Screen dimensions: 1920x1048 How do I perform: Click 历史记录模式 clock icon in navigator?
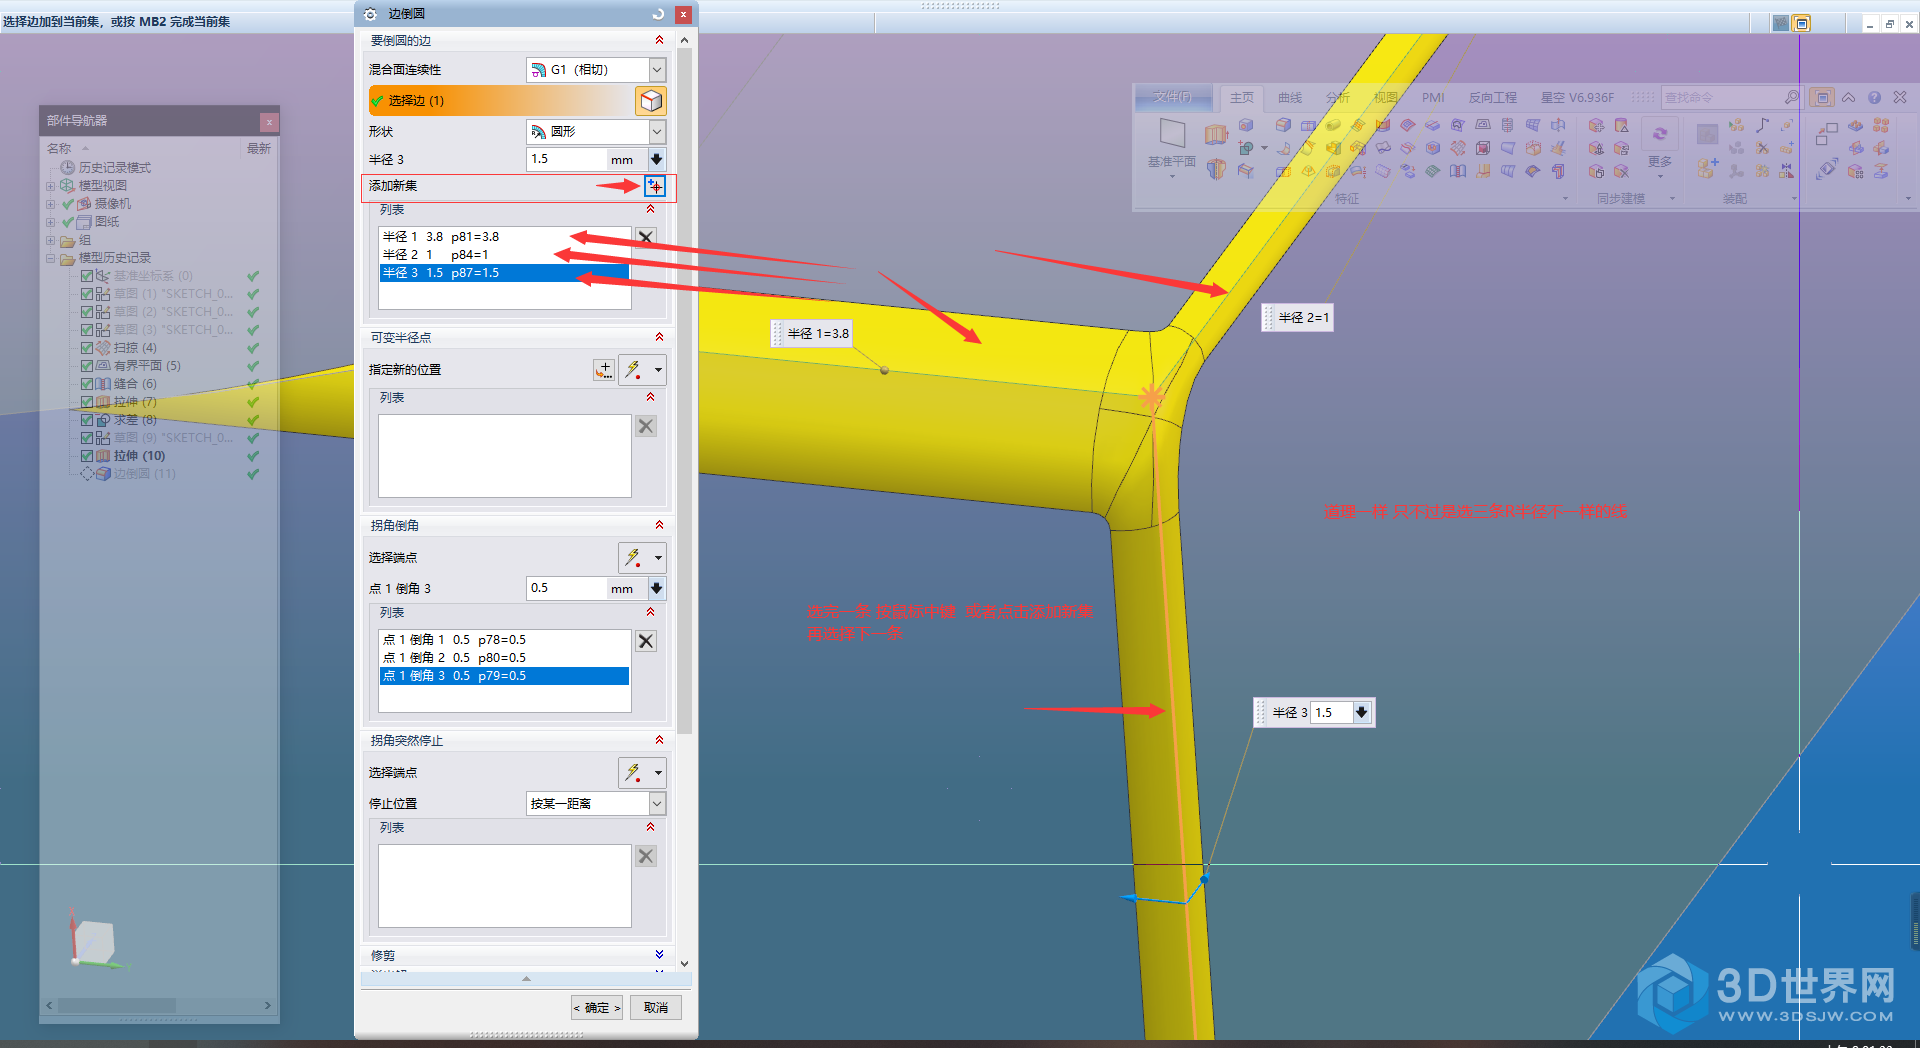(x=68, y=167)
